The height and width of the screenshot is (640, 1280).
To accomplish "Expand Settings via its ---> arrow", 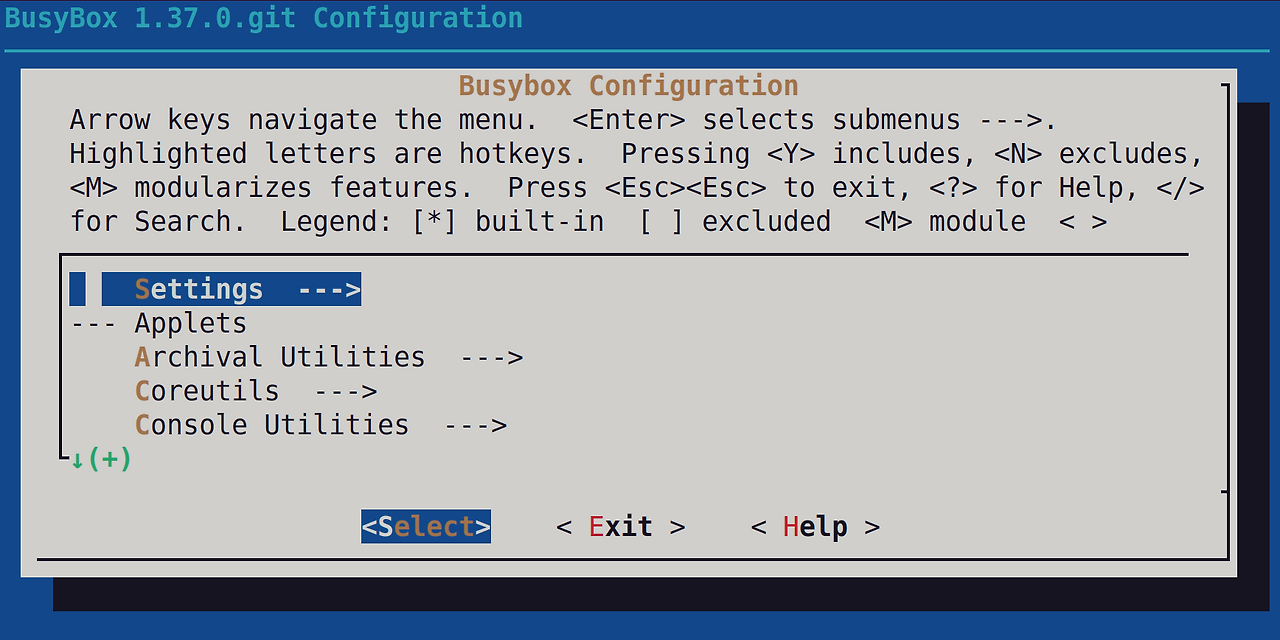I will point(330,289).
